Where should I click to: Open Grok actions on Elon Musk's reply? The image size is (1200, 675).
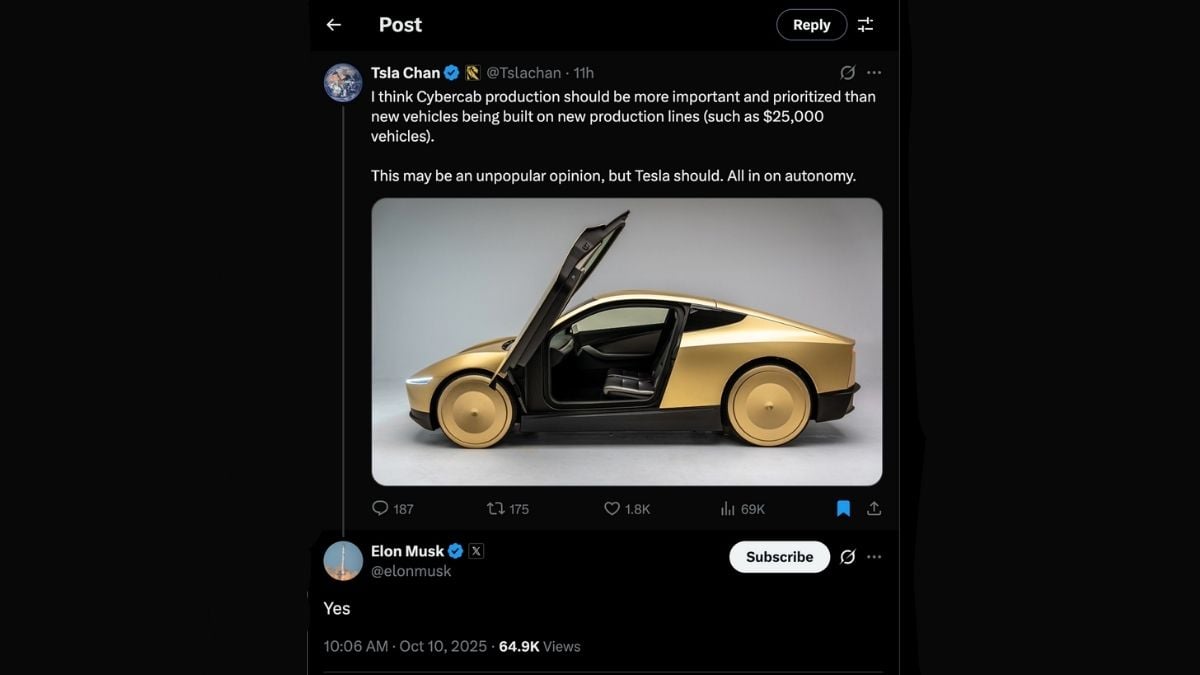(848, 557)
